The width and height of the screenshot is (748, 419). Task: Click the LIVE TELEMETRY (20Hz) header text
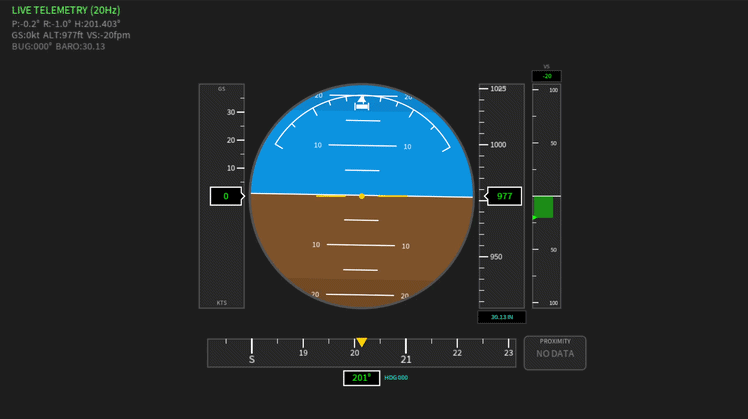point(66,10)
